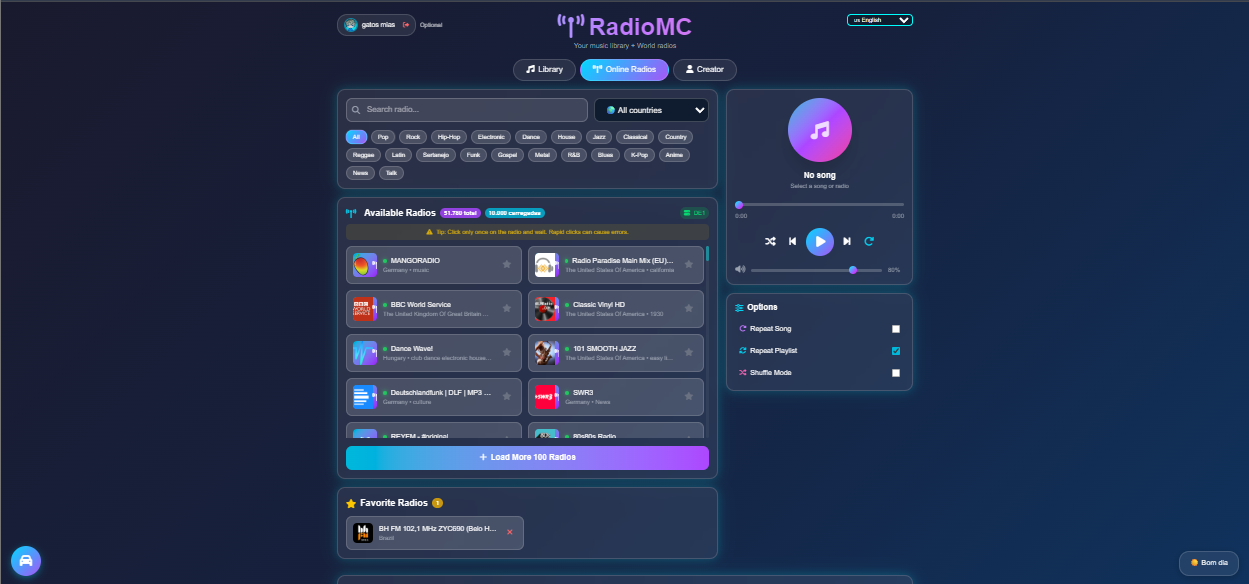
Task: Disable the Repeat Playlist checkbox
Action: point(896,350)
